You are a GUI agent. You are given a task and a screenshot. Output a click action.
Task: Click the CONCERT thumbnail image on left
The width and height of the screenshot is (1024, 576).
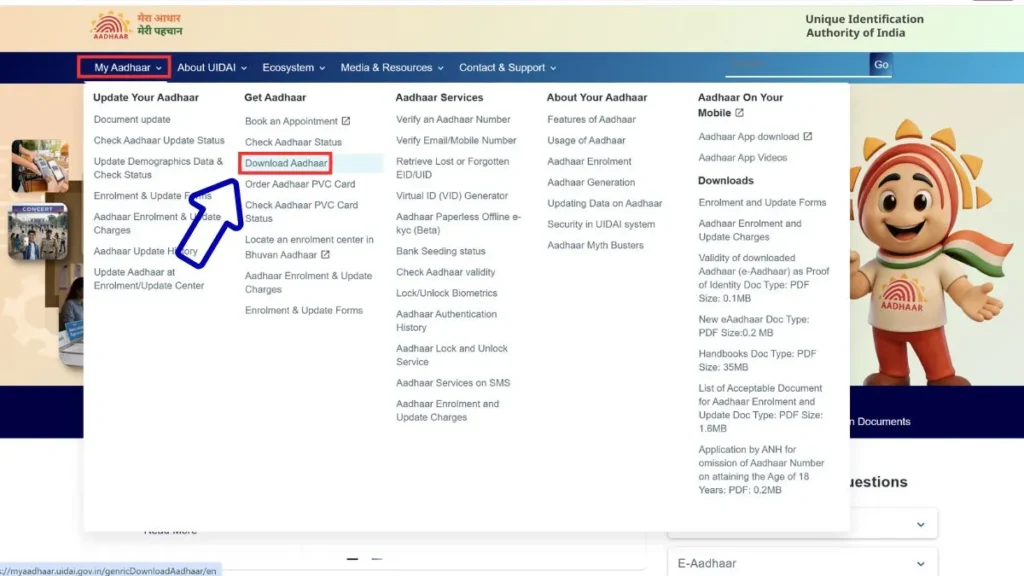pos(38,232)
